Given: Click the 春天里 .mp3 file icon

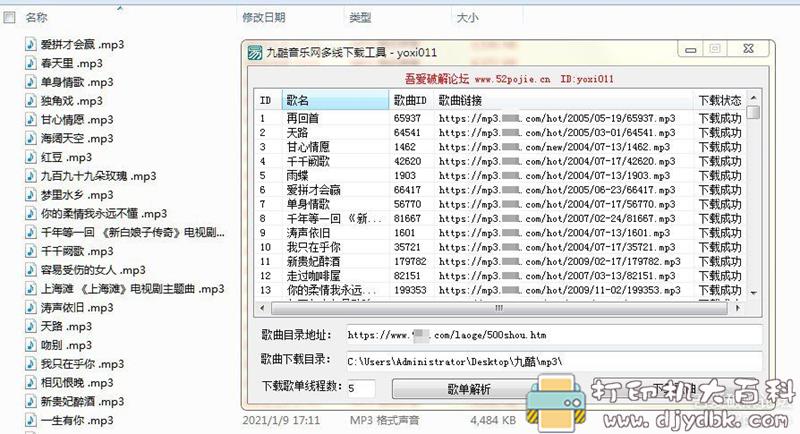Looking at the screenshot, I should point(31,63).
